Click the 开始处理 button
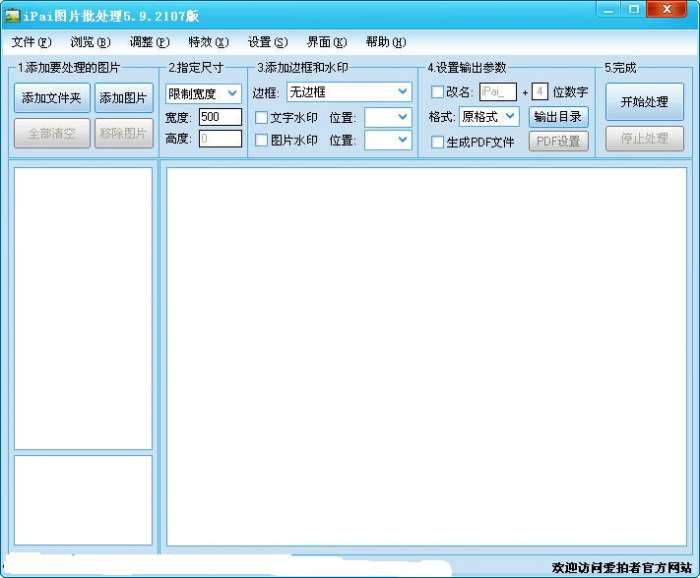 tap(644, 102)
